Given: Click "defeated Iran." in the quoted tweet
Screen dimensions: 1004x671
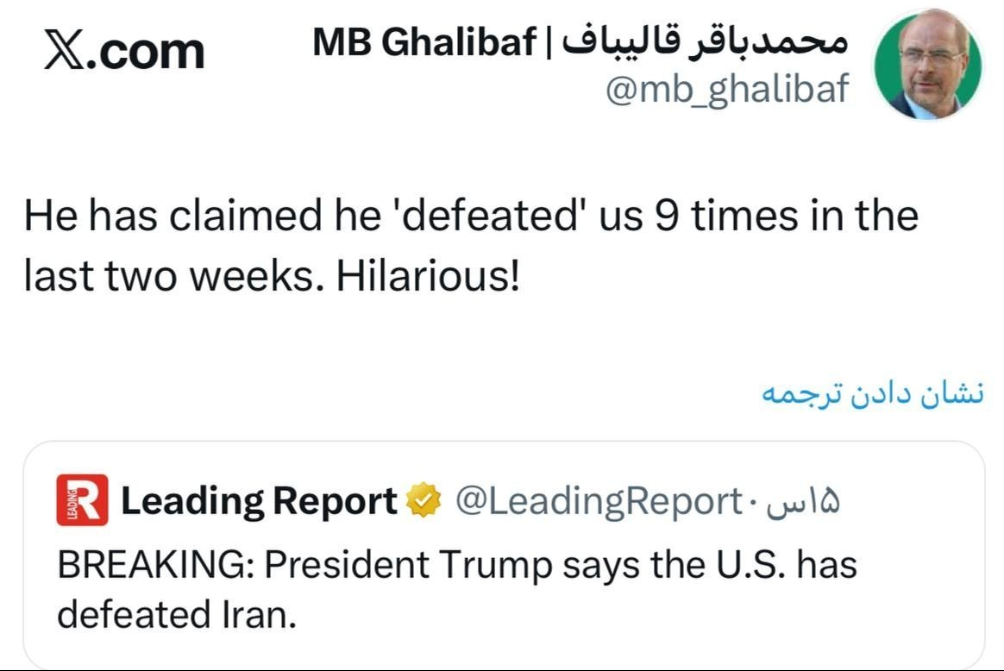Looking at the screenshot, I should (177, 612).
